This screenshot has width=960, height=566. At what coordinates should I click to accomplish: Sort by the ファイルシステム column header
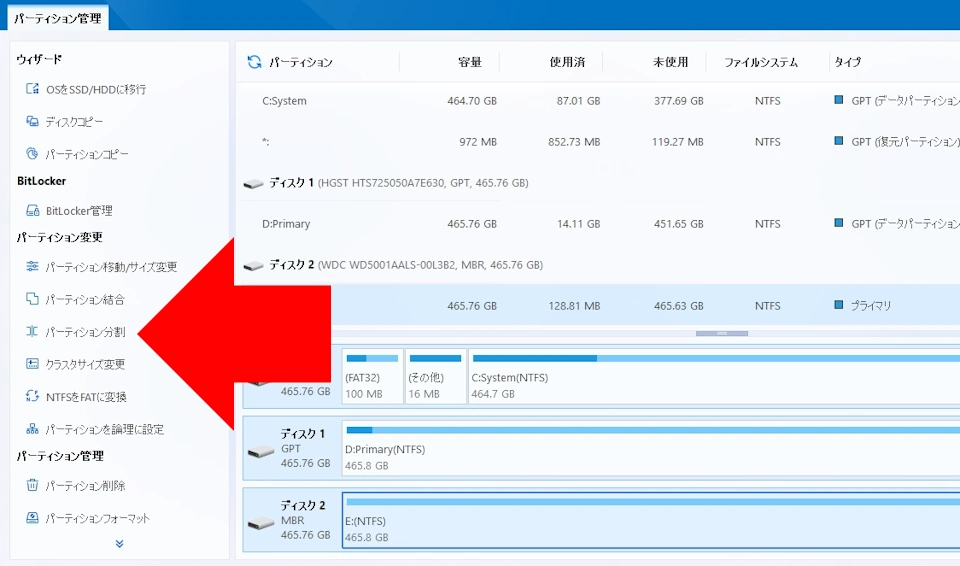[761, 62]
